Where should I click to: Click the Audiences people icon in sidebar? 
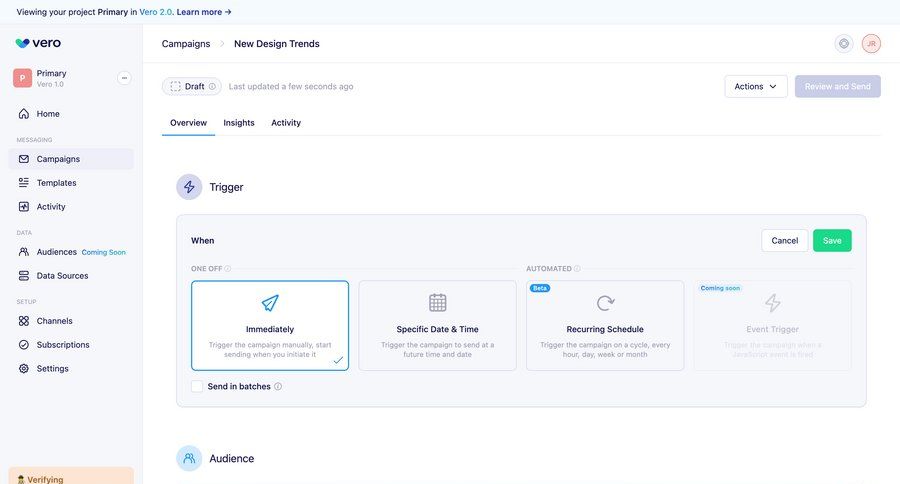point(24,252)
